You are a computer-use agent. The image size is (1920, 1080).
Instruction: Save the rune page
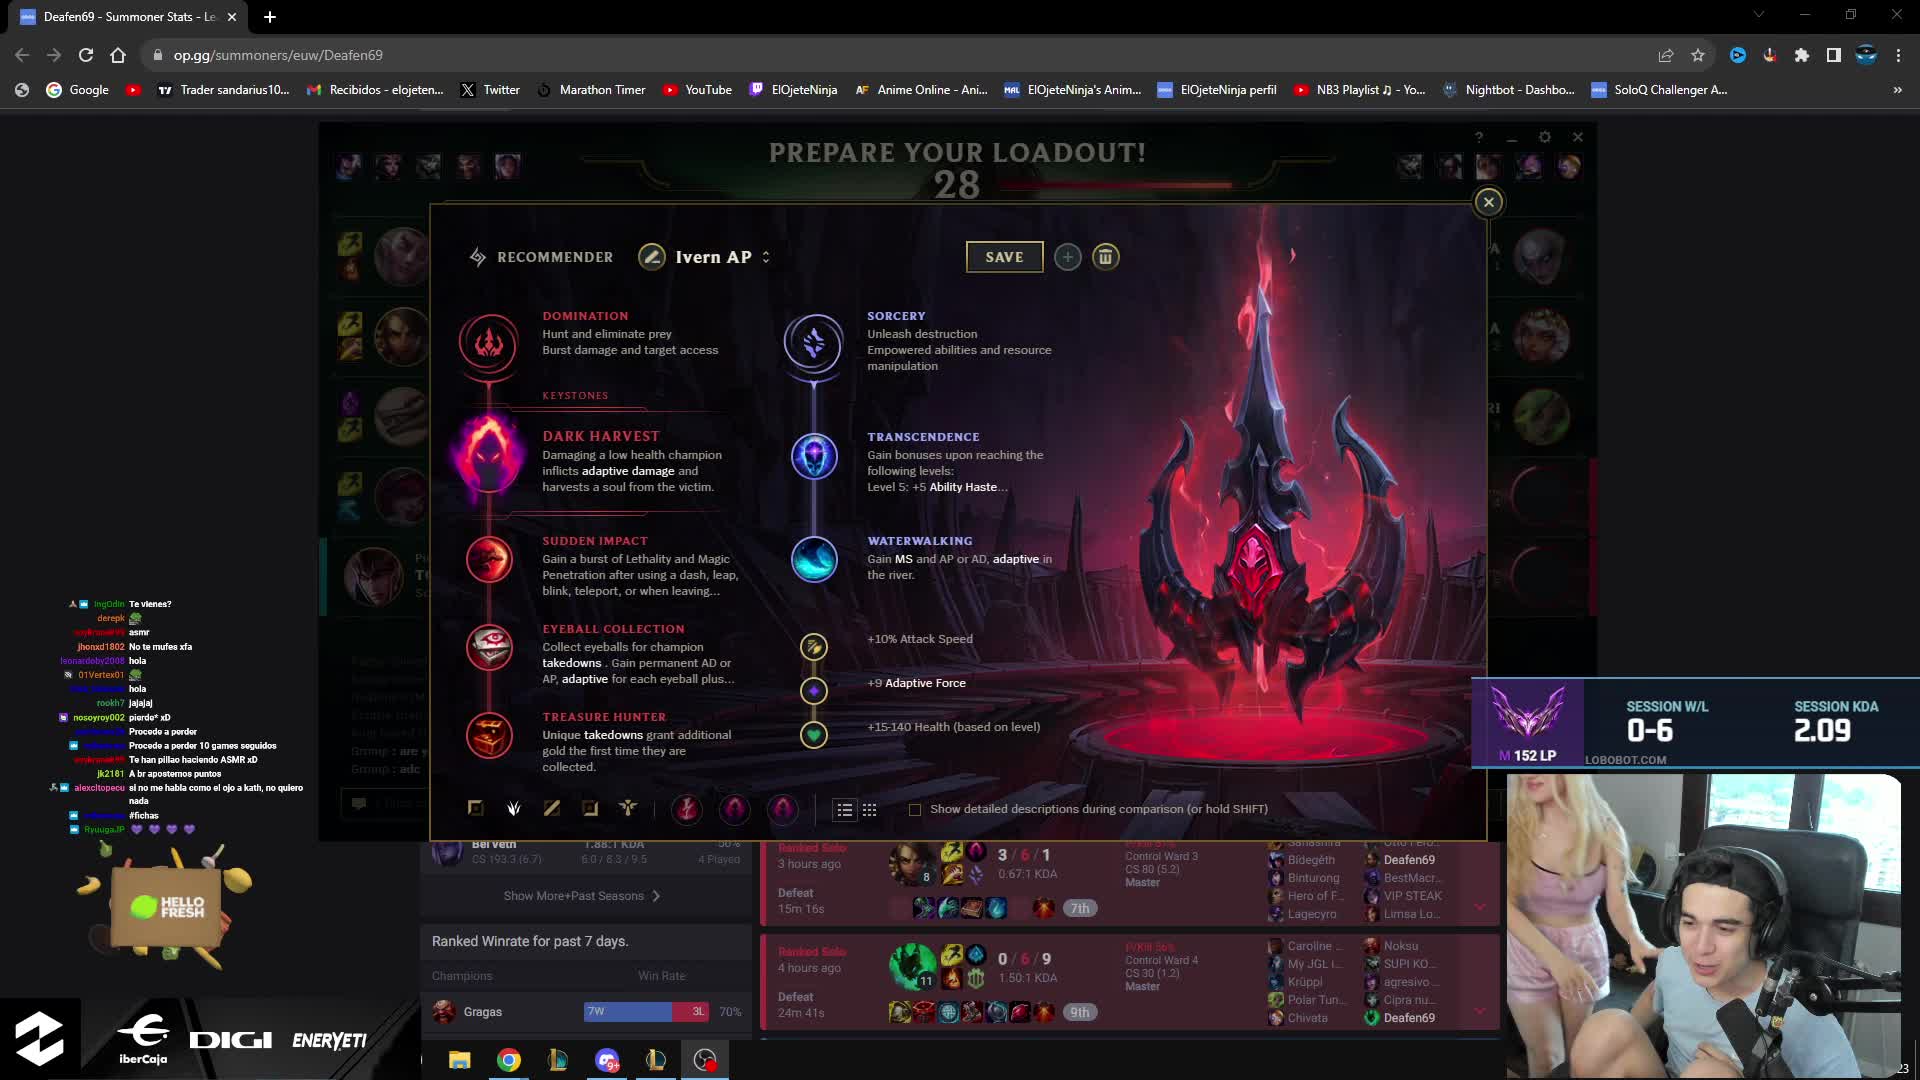(x=1004, y=257)
